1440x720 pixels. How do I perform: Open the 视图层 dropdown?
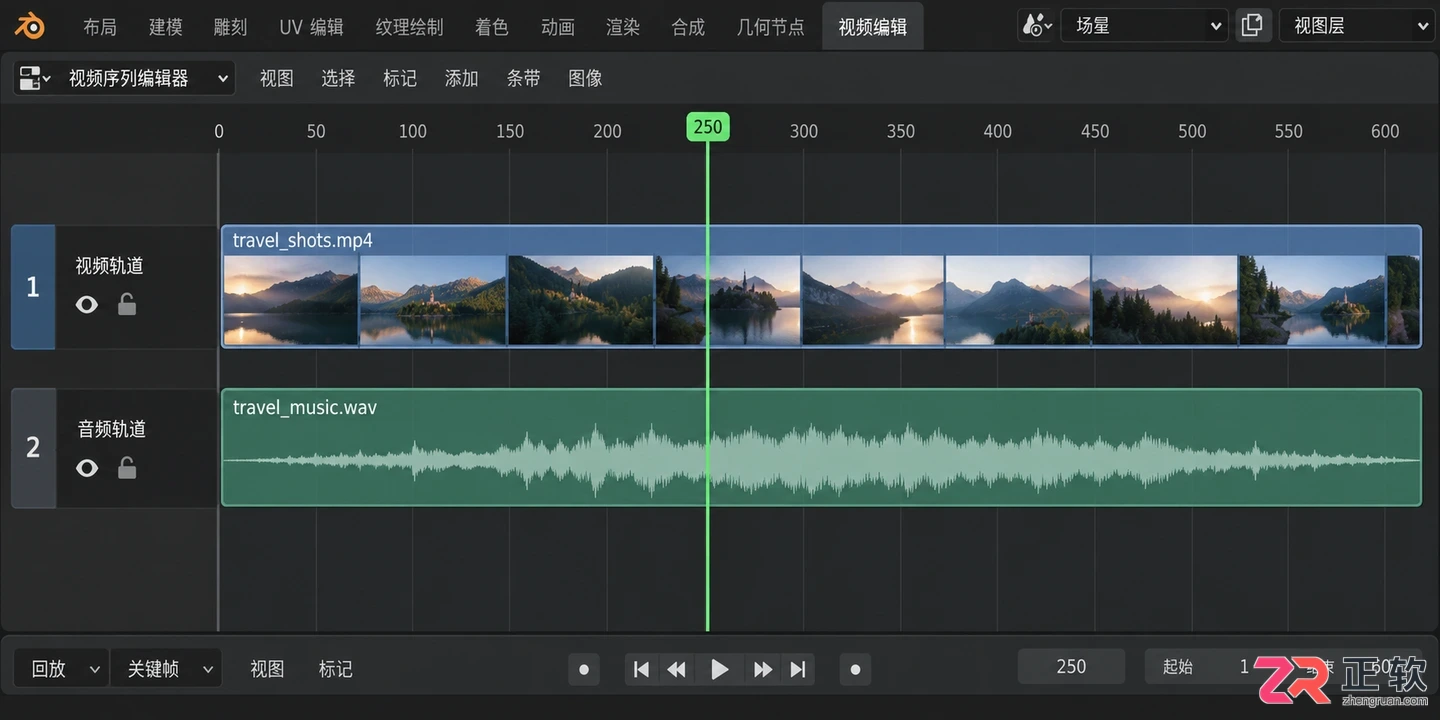pyautogui.click(x=1357, y=26)
